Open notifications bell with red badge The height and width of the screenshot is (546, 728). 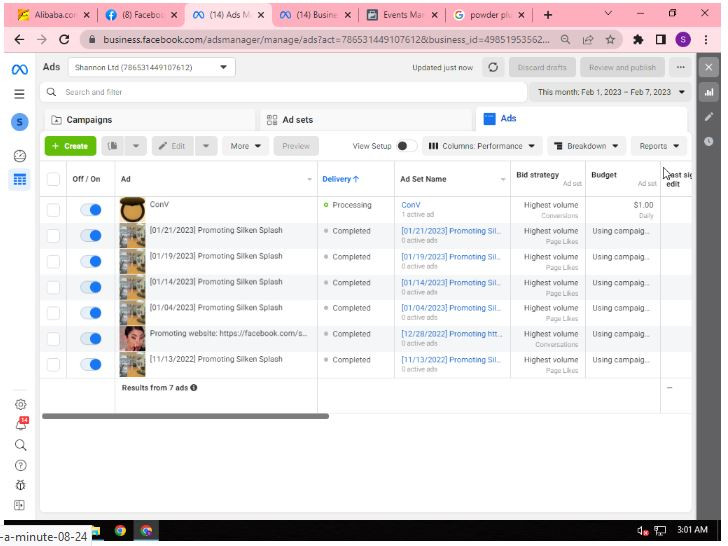coord(22,424)
